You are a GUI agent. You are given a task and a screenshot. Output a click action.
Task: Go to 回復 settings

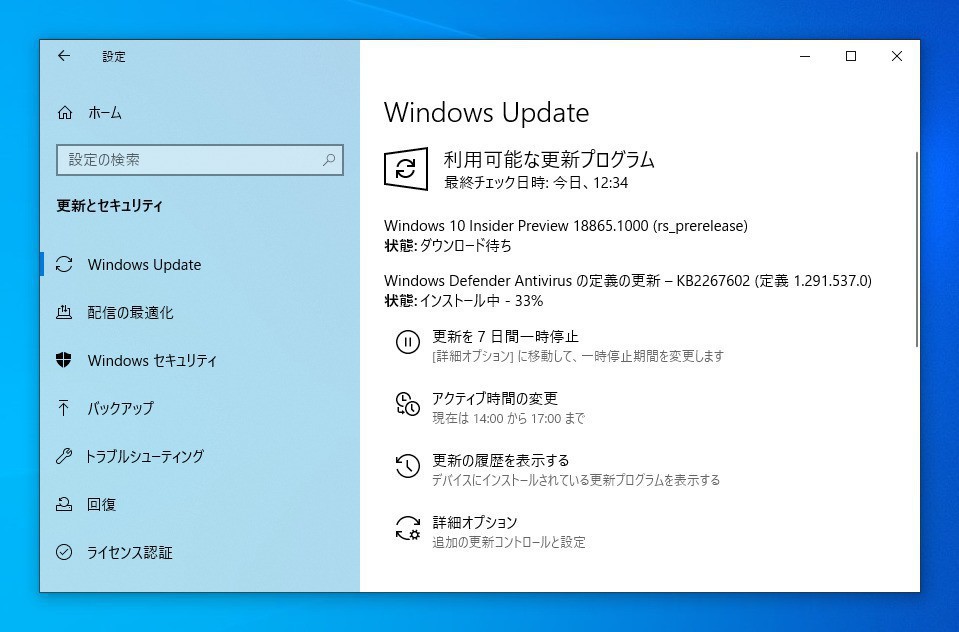click(102, 504)
